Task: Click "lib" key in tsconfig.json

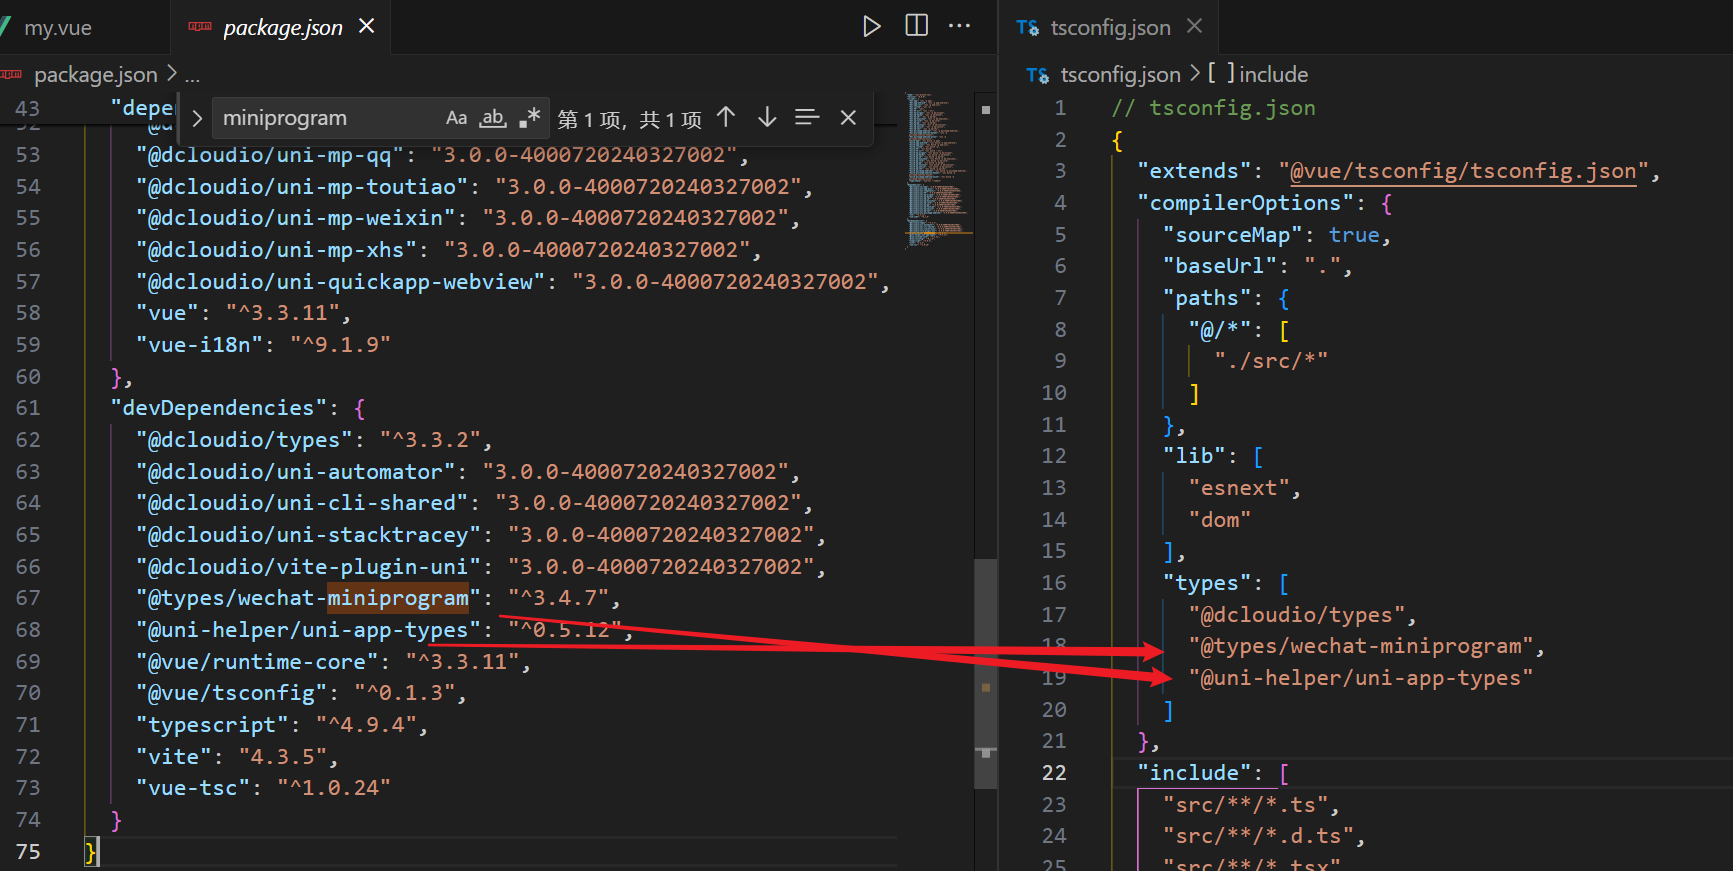Action: coord(1194,456)
